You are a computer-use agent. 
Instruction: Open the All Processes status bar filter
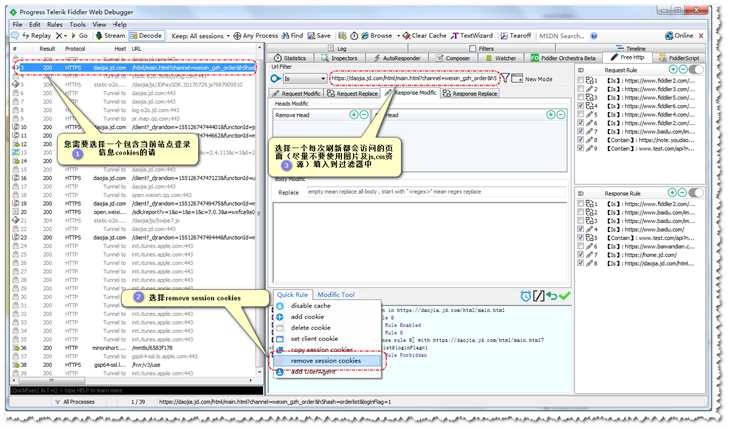click(x=74, y=402)
